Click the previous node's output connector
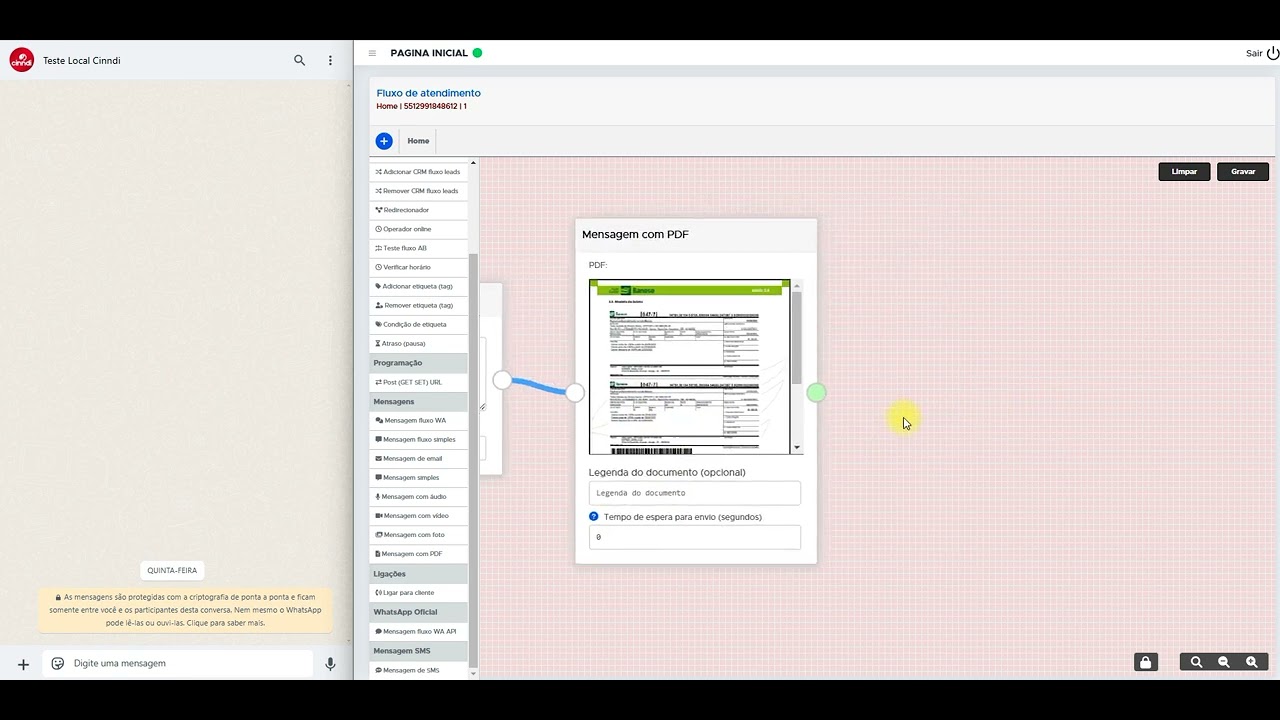Screen dimensions: 1280x720 tap(502, 380)
